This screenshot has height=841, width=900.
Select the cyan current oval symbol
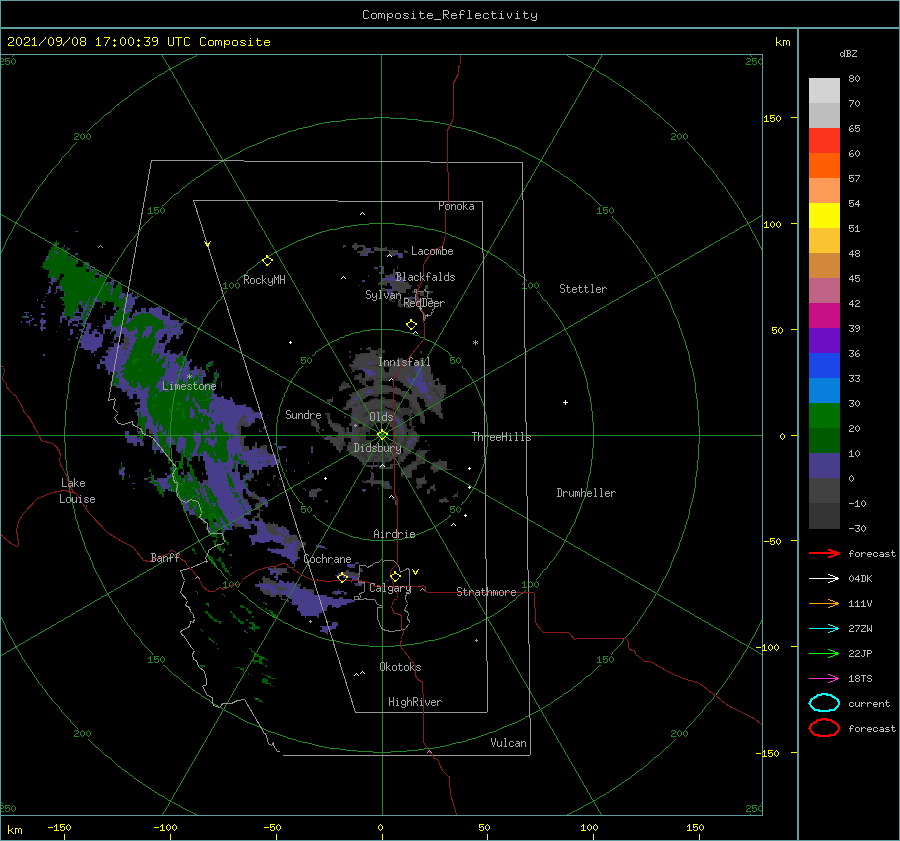tap(824, 703)
